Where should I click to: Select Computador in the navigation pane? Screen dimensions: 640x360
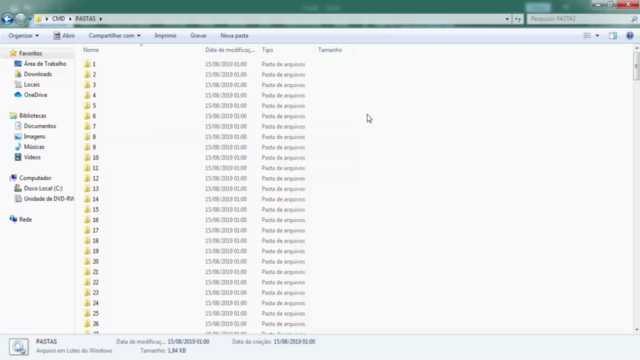[x=35, y=178]
